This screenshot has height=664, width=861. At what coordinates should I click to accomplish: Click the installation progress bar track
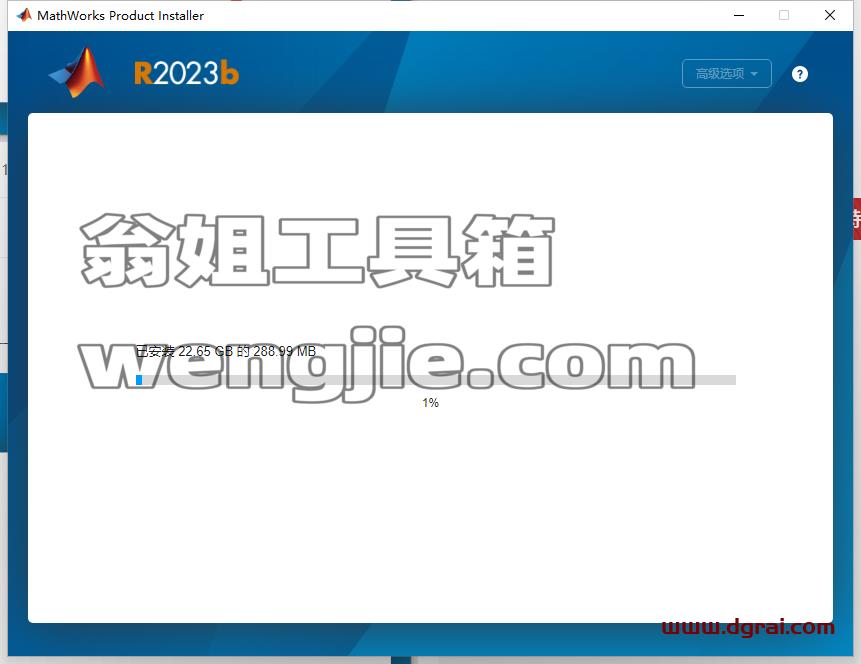pyautogui.click(x=435, y=380)
